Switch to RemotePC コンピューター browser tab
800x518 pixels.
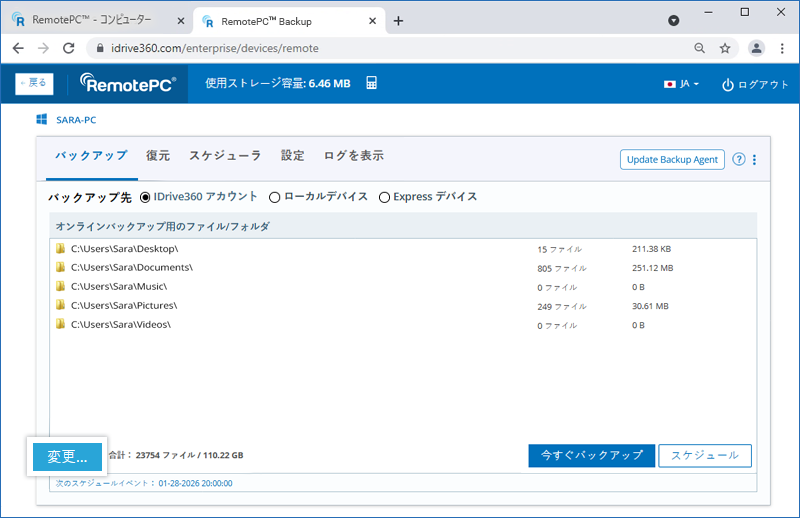97,20
